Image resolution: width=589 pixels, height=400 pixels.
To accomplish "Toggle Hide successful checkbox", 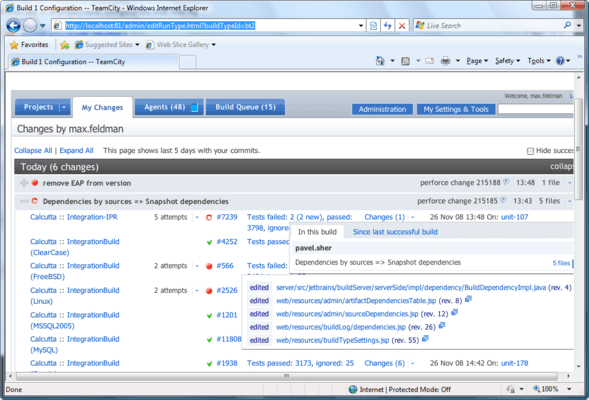I will 530,151.
